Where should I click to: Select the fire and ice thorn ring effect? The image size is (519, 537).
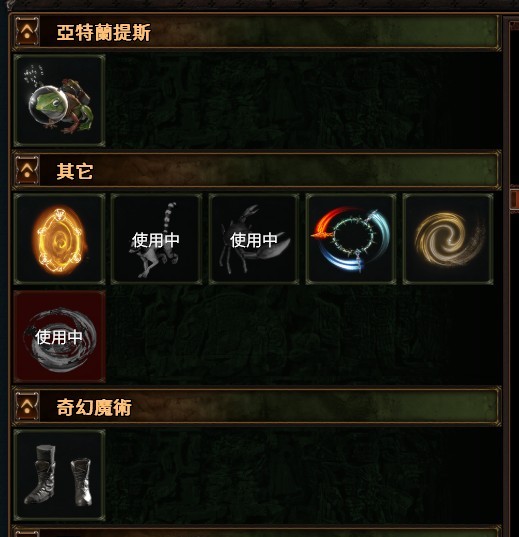coord(351,239)
